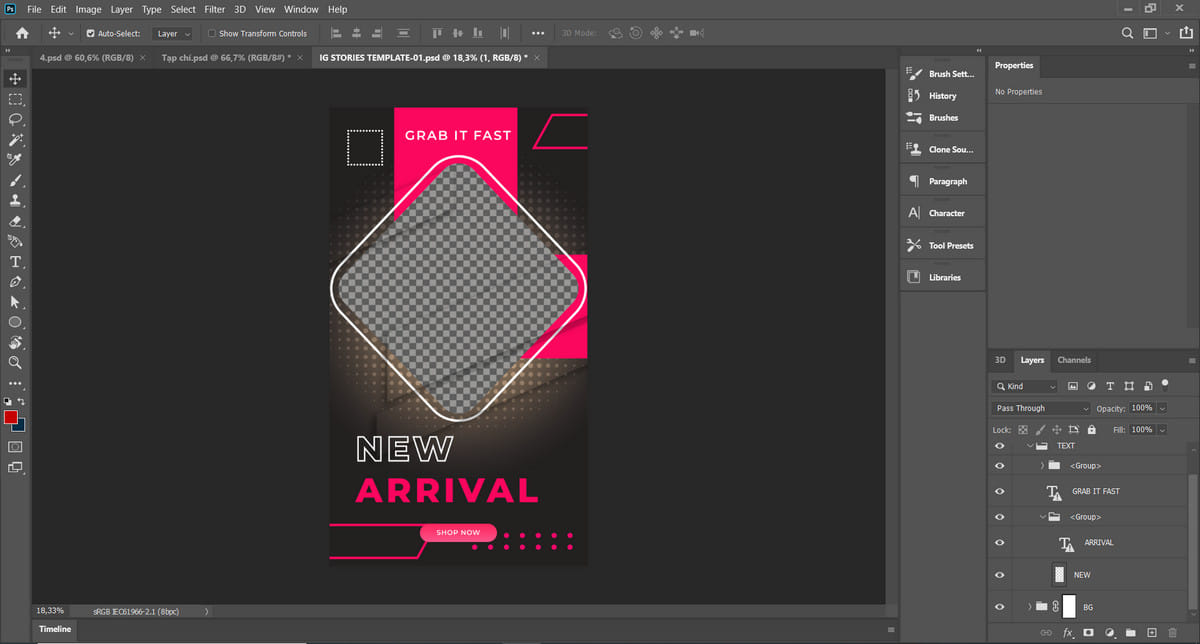Enable Show Transform Controls checkbox
Screen dimensions: 1200x644
211,33
